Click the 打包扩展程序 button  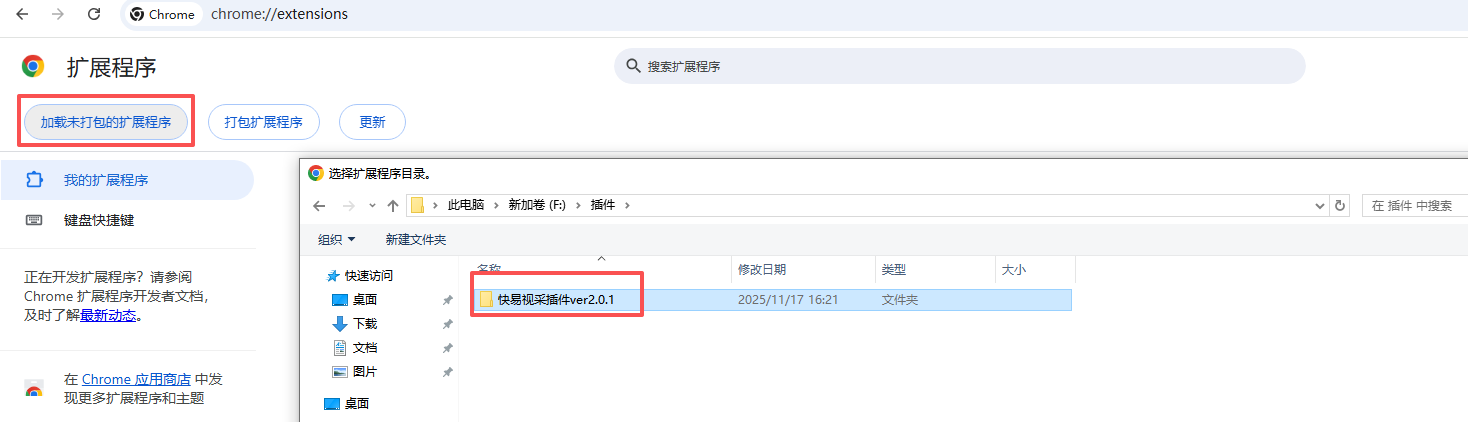tap(263, 122)
